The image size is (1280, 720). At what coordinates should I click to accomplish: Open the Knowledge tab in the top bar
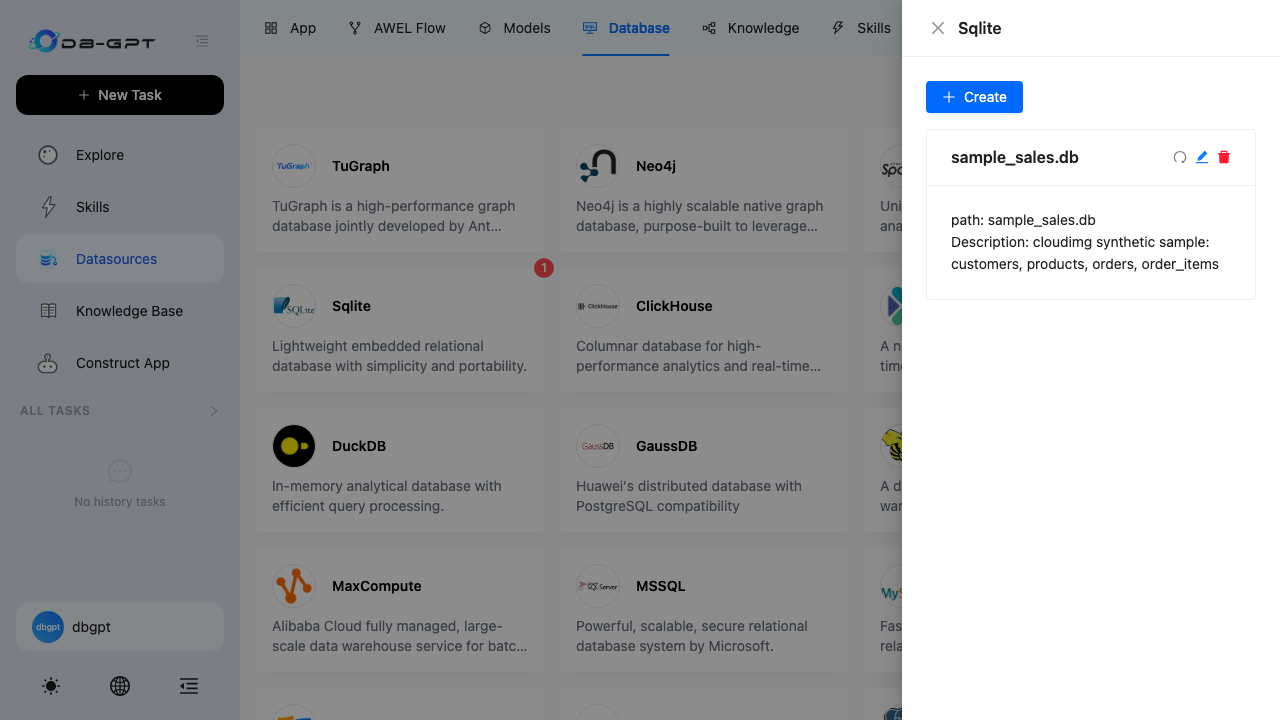[750, 28]
